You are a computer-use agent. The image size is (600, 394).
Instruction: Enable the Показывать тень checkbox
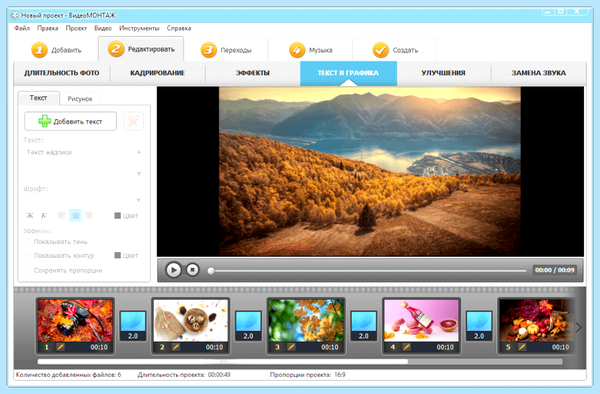pyautogui.click(x=27, y=242)
